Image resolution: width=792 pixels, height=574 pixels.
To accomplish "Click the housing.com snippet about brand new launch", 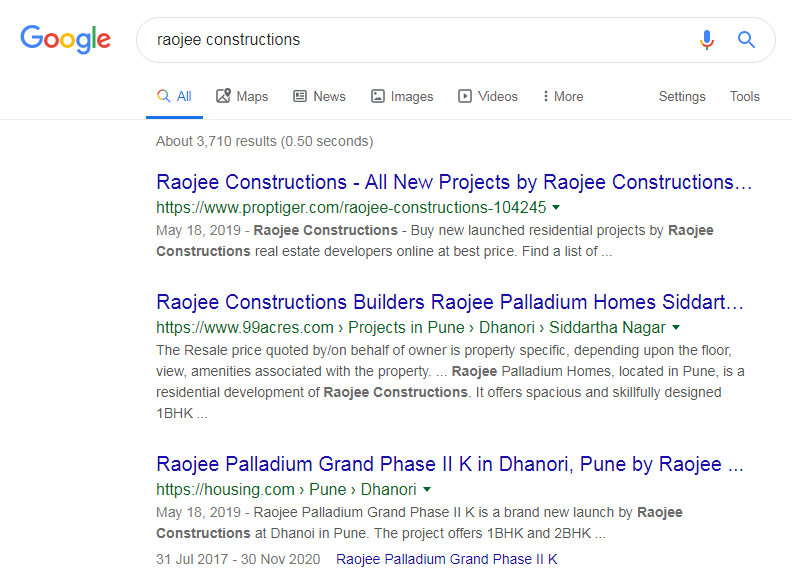I will (x=419, y=522).
